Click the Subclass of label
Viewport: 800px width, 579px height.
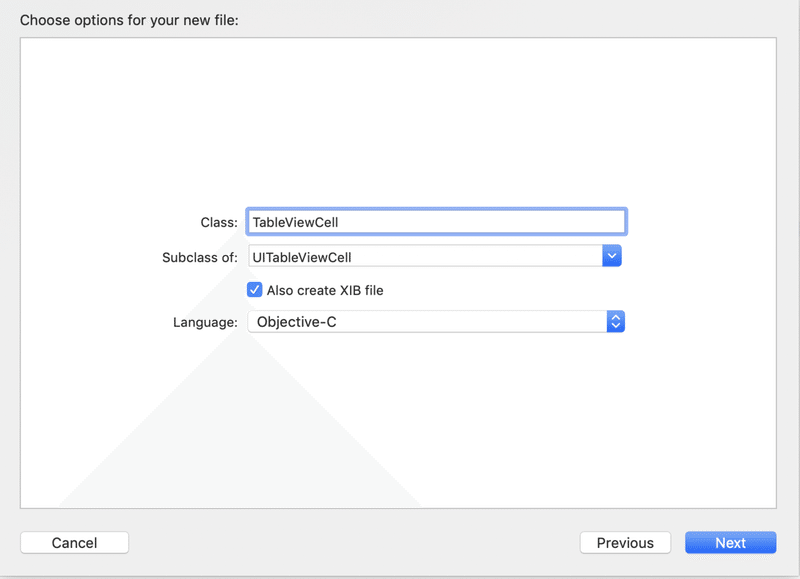tap(200, 256)
